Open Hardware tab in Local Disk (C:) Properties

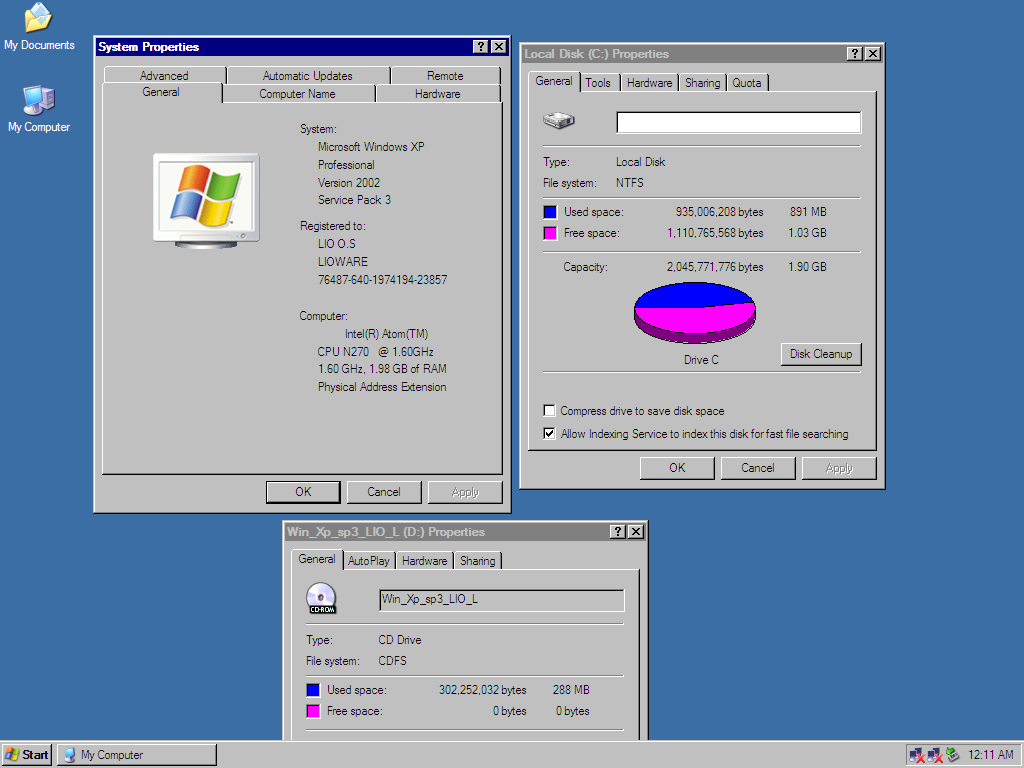[x=649, y=83]
